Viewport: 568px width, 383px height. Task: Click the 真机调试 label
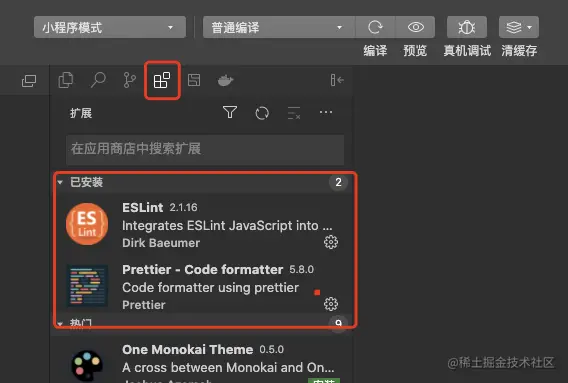tap(467, 51)
